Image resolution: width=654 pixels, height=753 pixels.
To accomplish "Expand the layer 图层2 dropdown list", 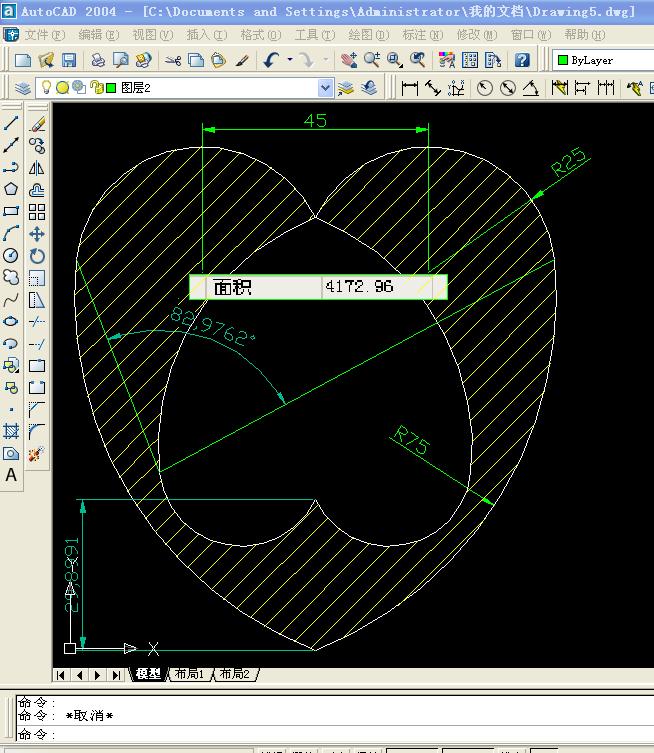I will coord(325,88).
